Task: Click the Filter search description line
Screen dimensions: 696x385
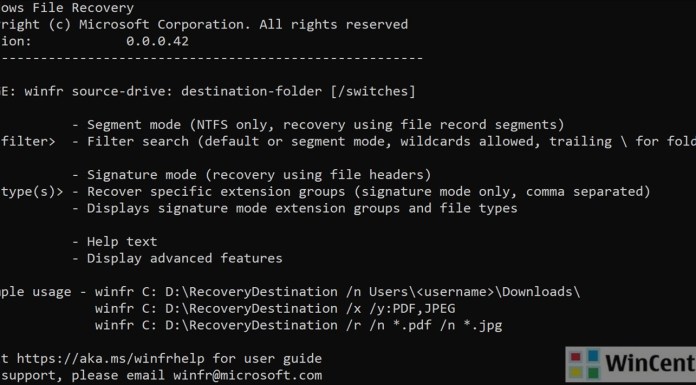Action: tap(384, 142)
